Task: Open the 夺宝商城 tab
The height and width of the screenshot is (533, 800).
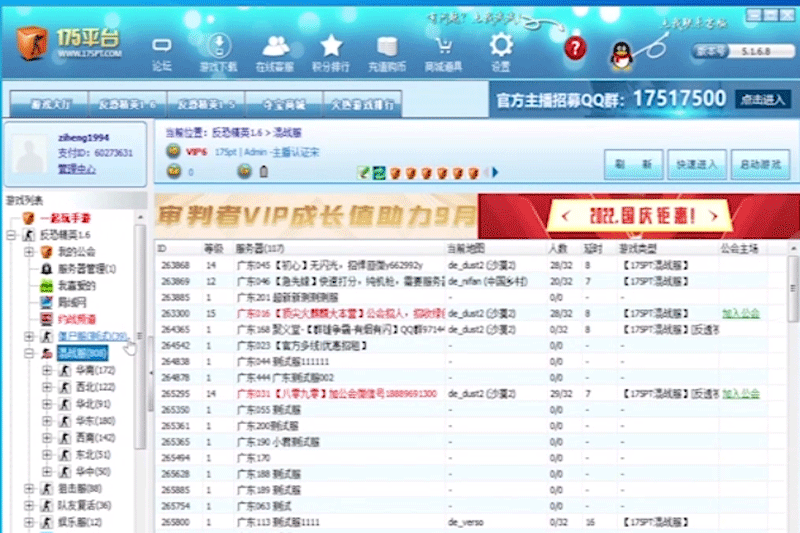Action: [x=284, y=104]
